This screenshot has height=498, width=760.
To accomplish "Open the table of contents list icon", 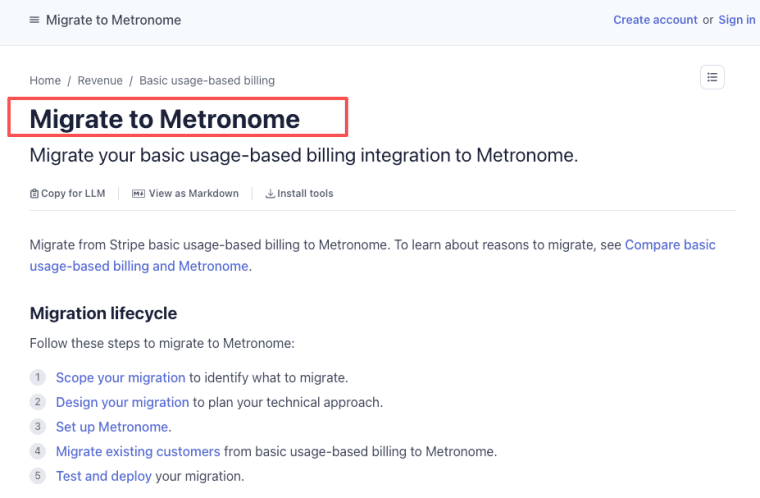I will pyautogui.click(x=712, y=77).
